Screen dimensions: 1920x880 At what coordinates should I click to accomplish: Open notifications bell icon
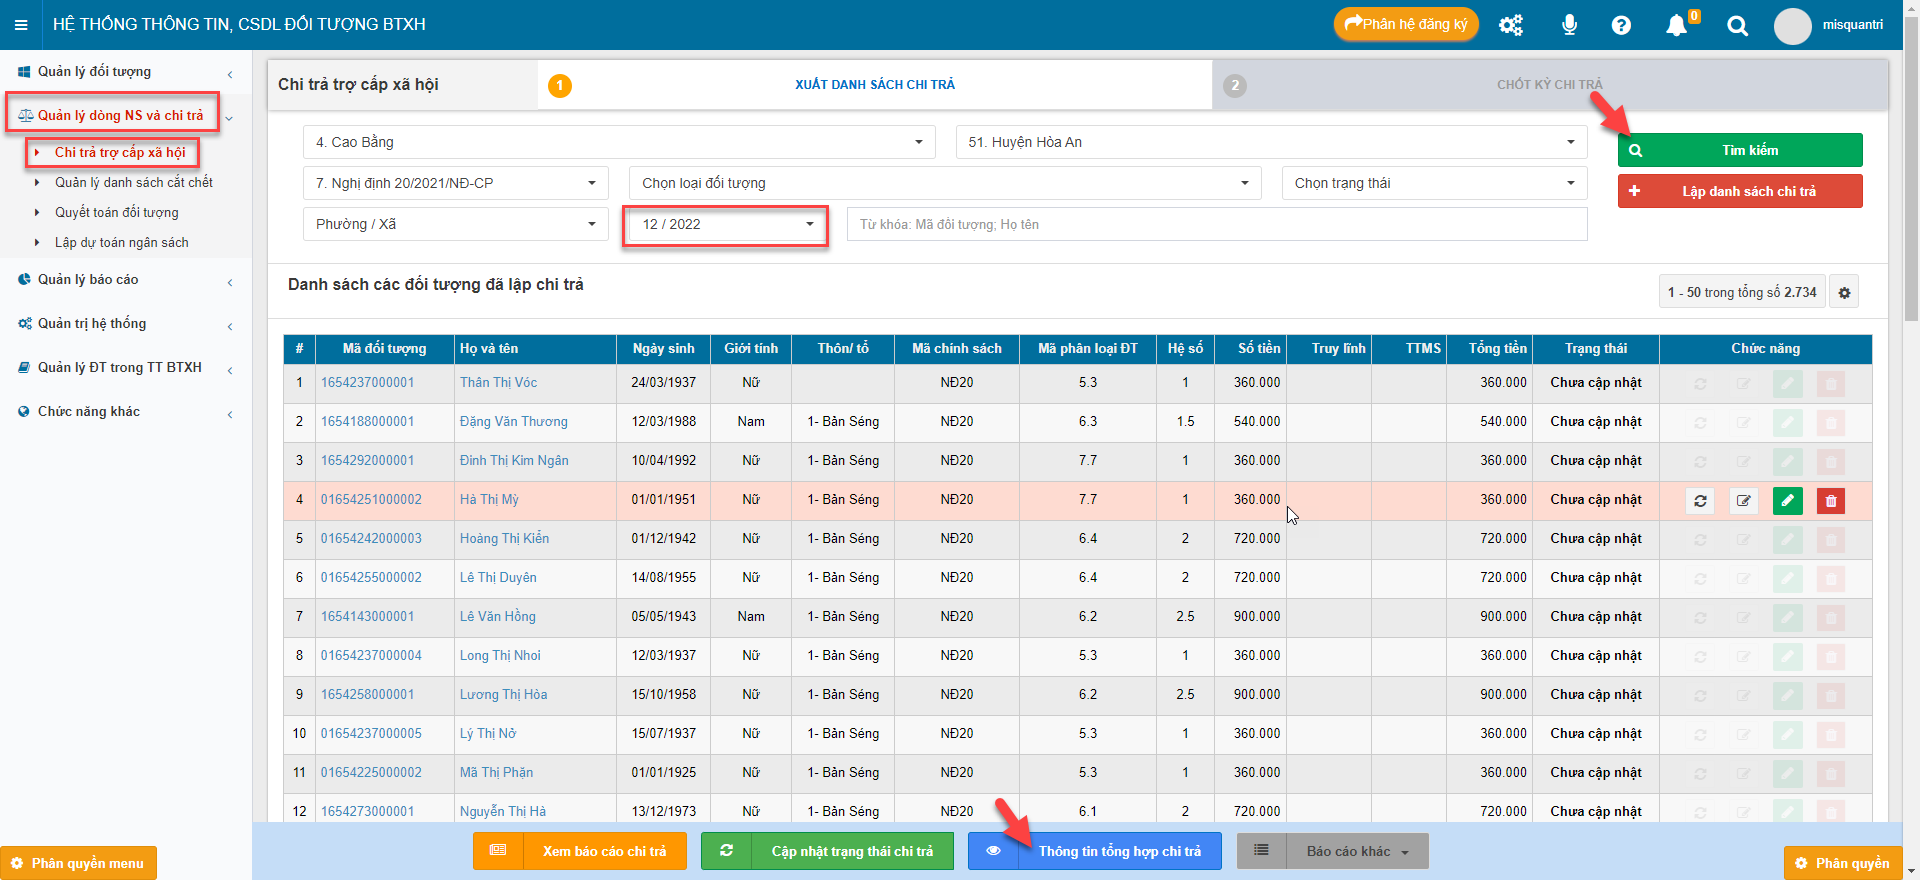click(1677, 25)
